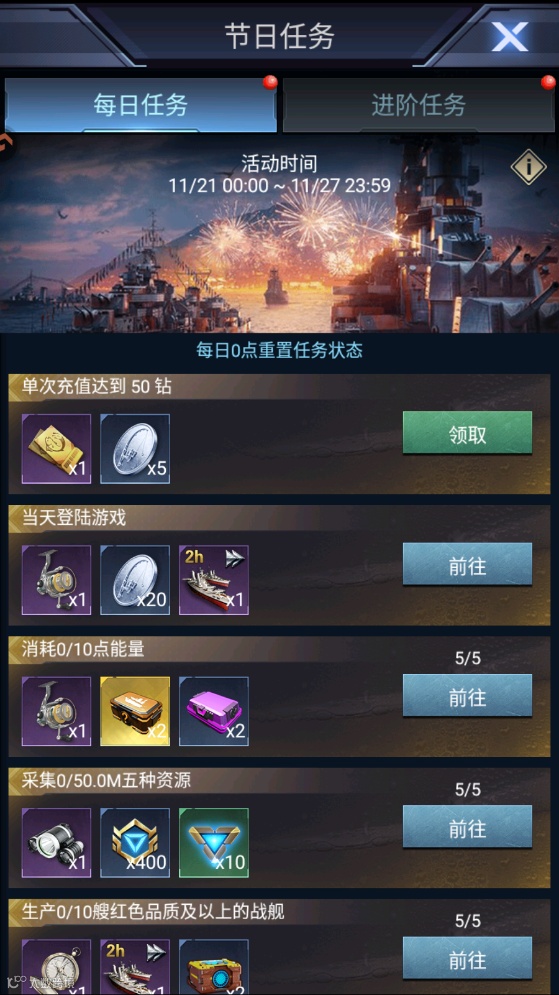This screenshot has width=559, height=995.
Task: Switch to the 进阶任务 tab
Action: click(x=419, y=105)
